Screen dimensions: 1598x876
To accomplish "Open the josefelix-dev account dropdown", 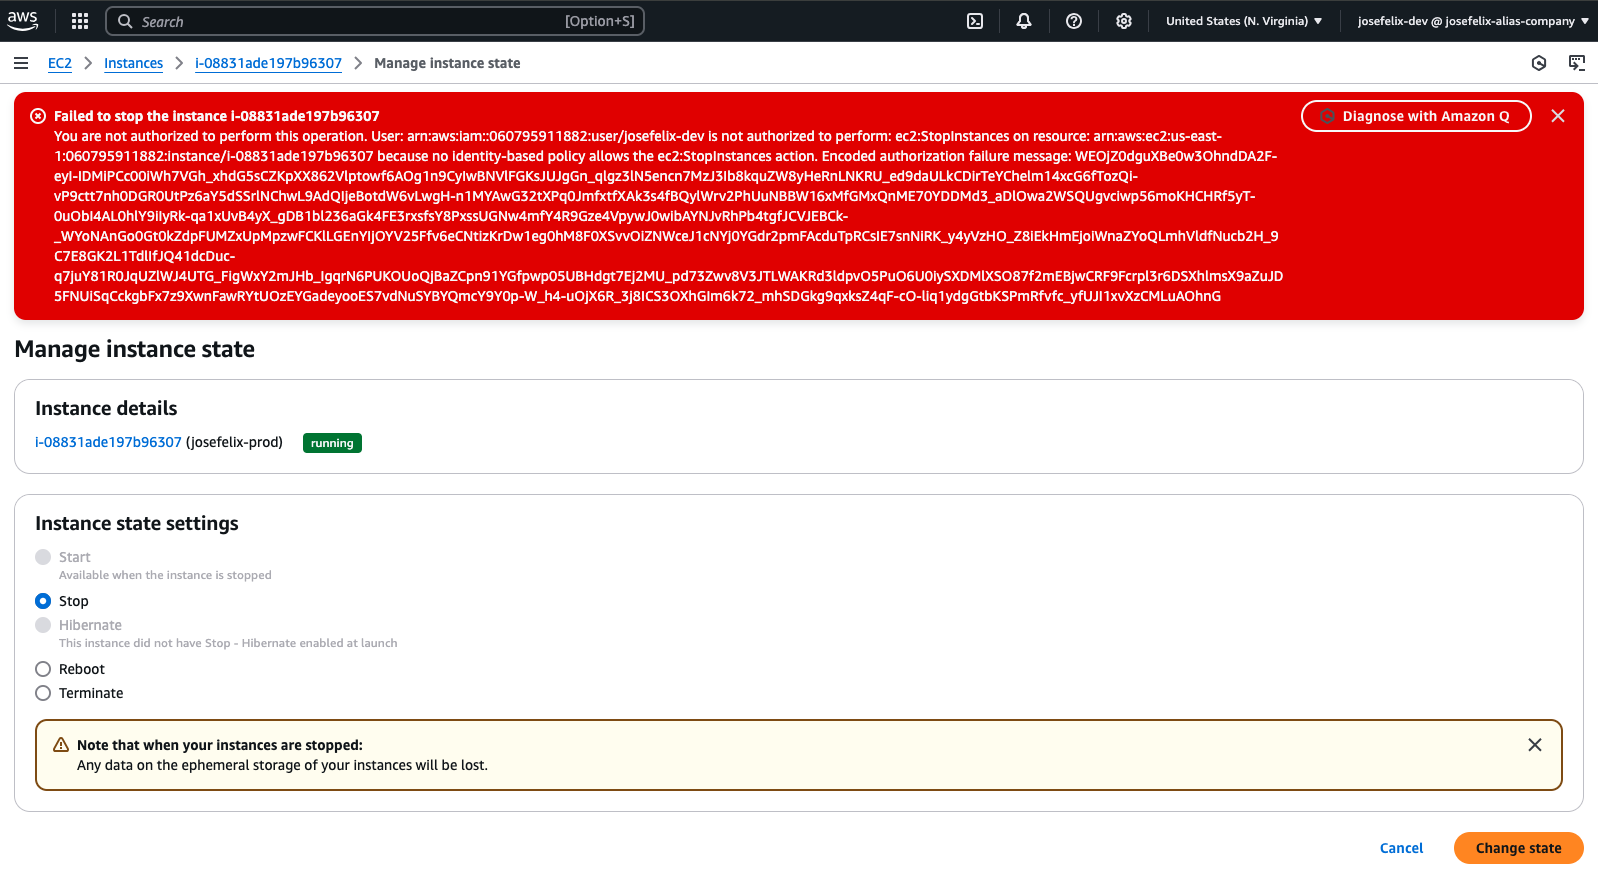I will click(1473, 21).
